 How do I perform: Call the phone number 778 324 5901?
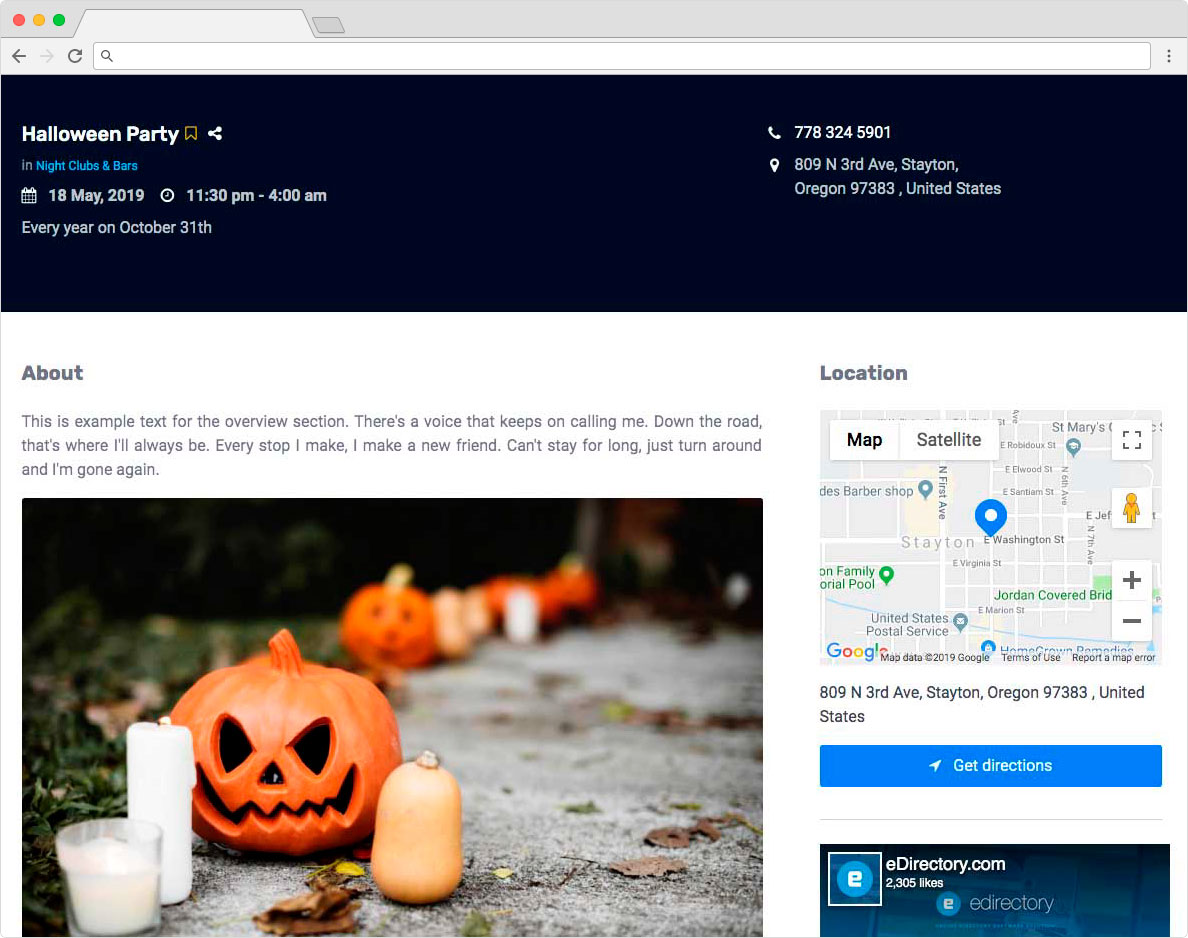[x=842, y=133]
